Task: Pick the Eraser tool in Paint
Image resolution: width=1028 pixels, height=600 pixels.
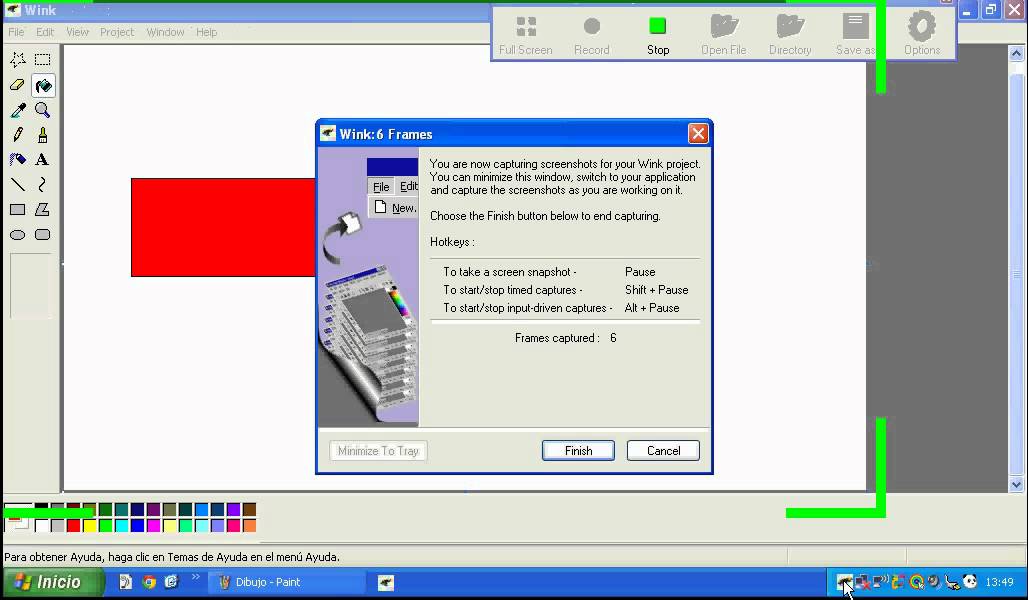Action: 18,85
